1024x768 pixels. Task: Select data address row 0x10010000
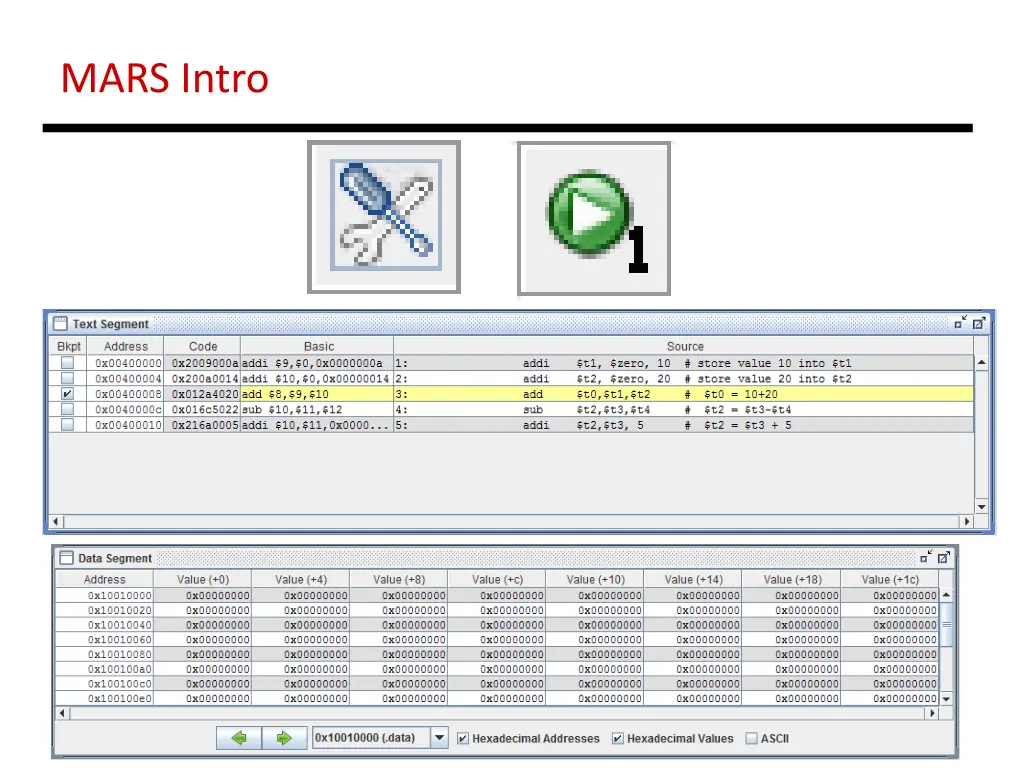497,596
